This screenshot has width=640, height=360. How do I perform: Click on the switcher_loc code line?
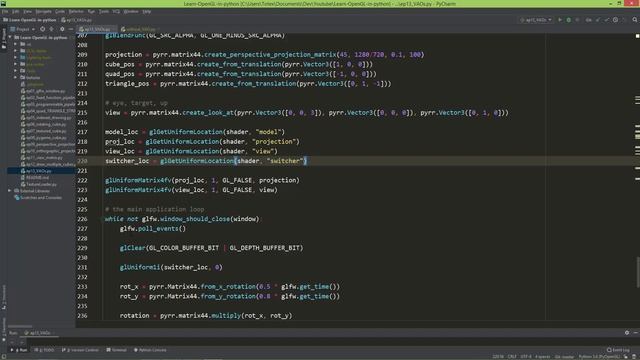coord(206,161)
